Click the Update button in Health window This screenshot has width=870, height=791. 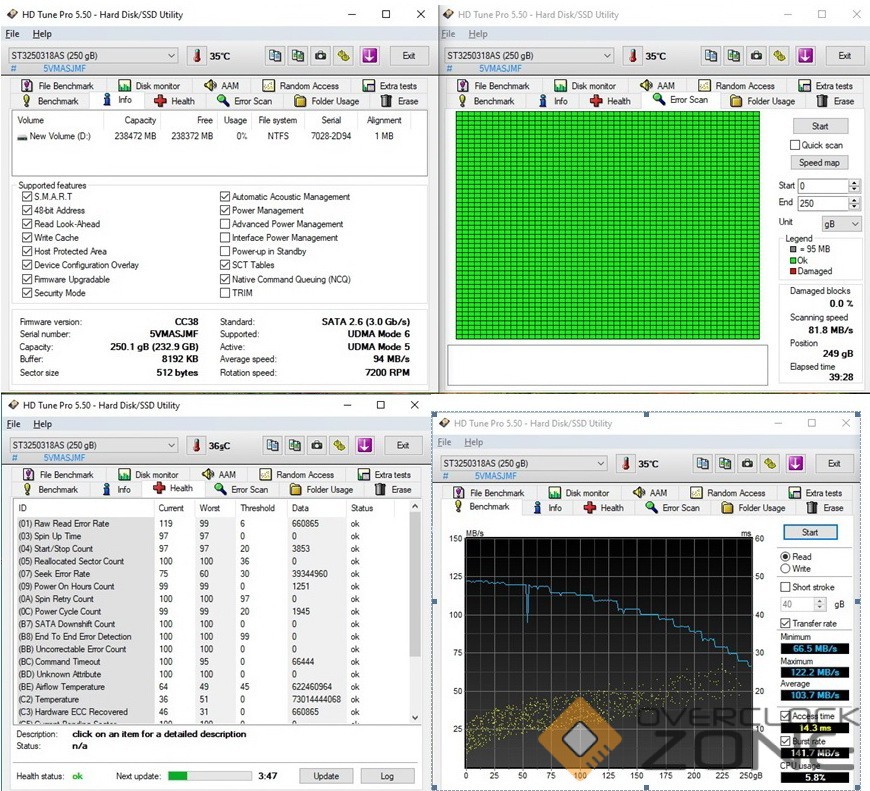[x=326, y=775]
